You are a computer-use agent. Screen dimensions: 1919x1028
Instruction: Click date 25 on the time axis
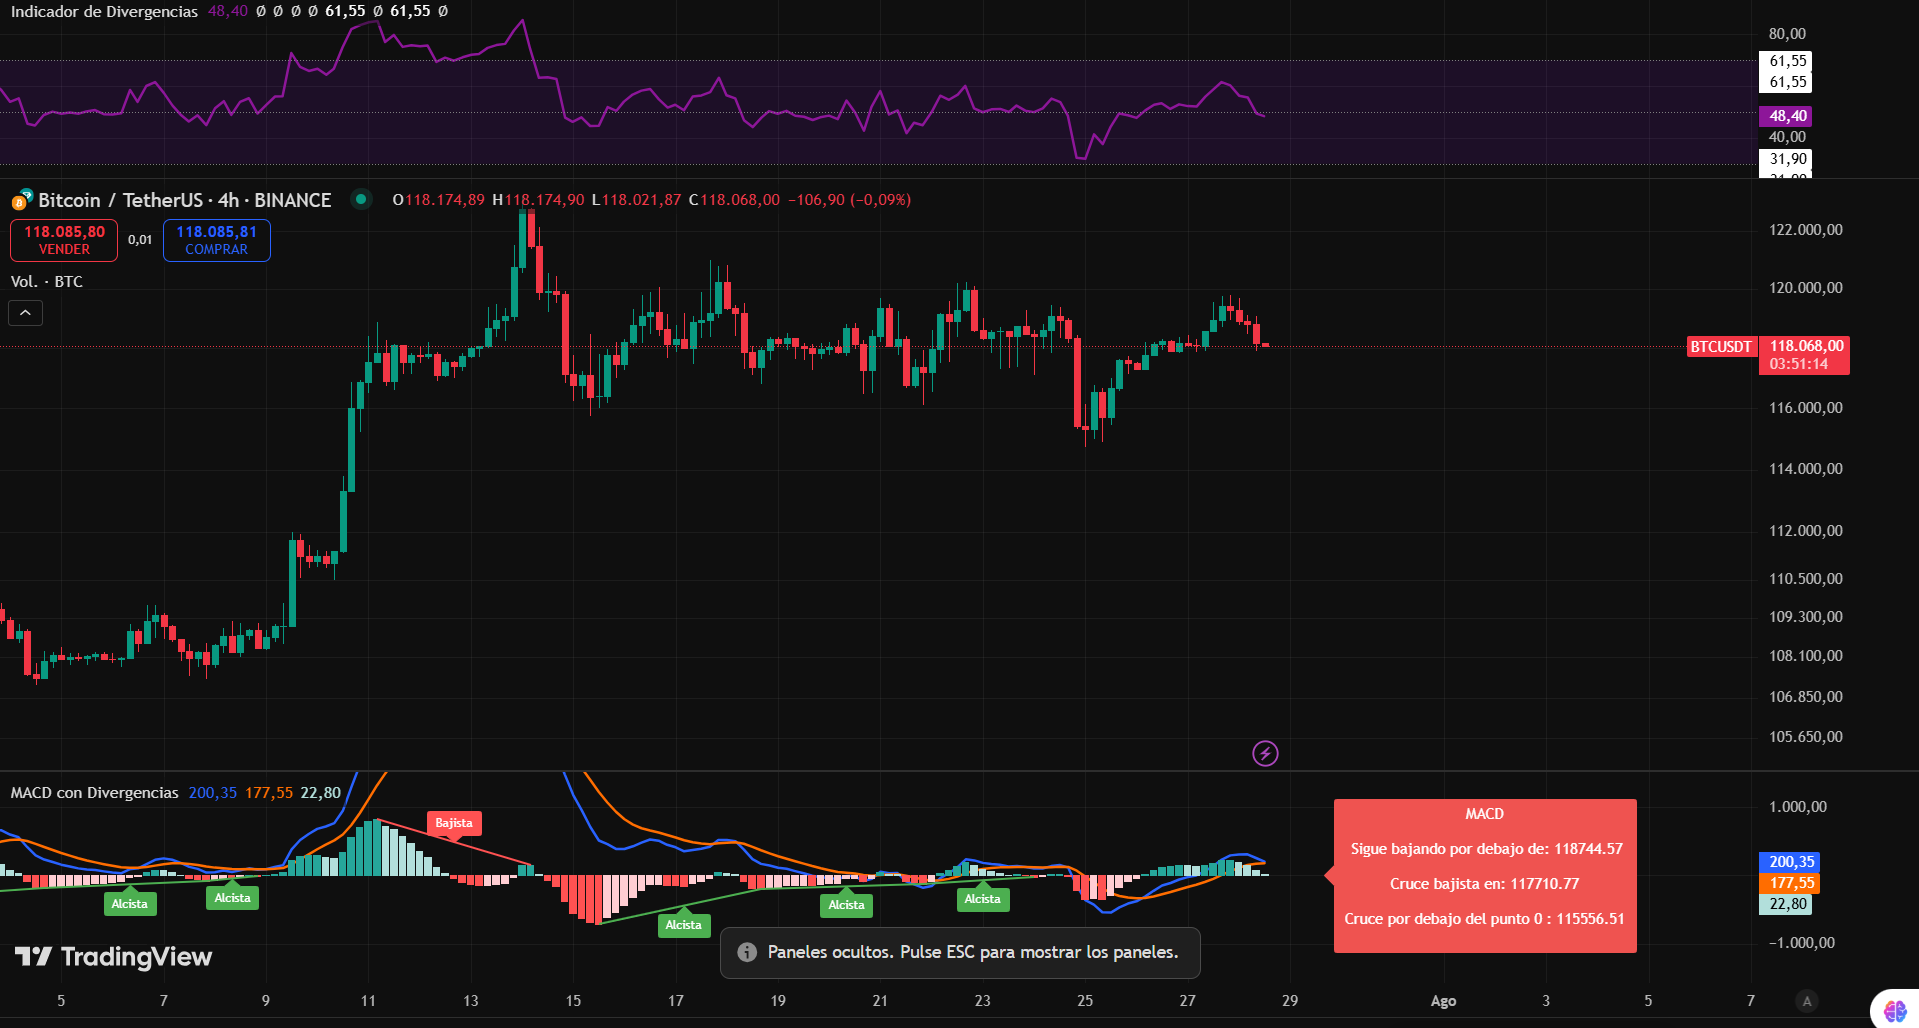(x=1085, y=1001)
